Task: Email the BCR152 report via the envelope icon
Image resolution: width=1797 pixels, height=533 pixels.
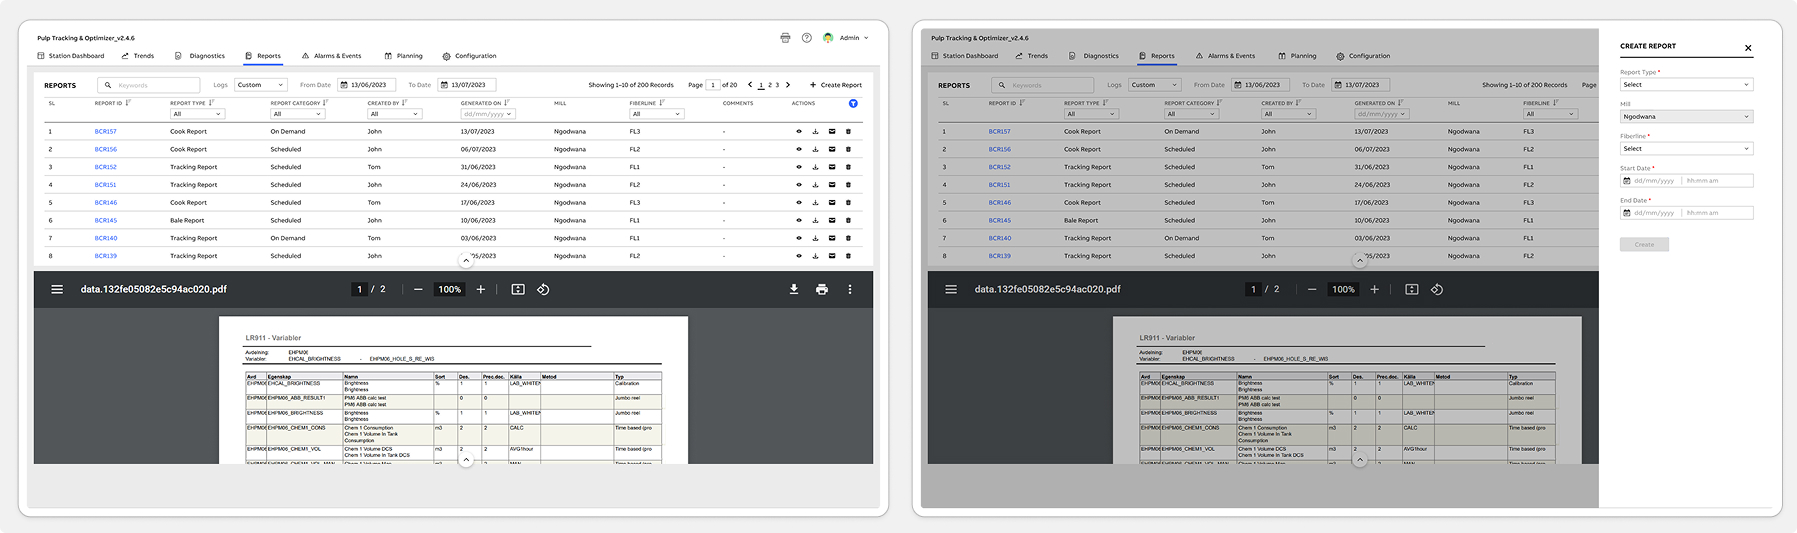Action: coord(832,167)
